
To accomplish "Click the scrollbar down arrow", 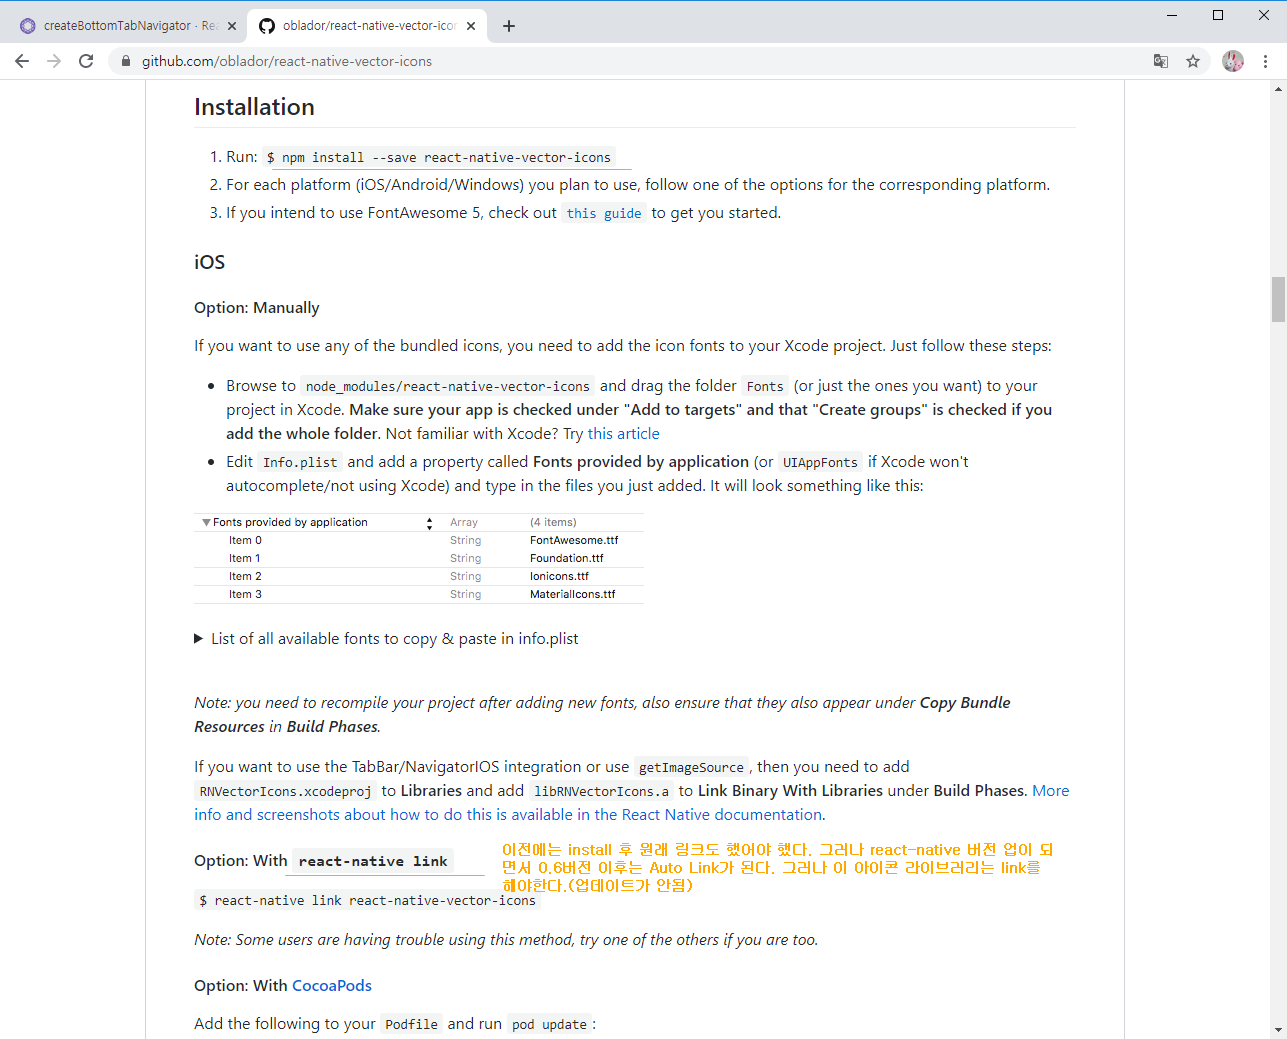I will [1278, 1030].
